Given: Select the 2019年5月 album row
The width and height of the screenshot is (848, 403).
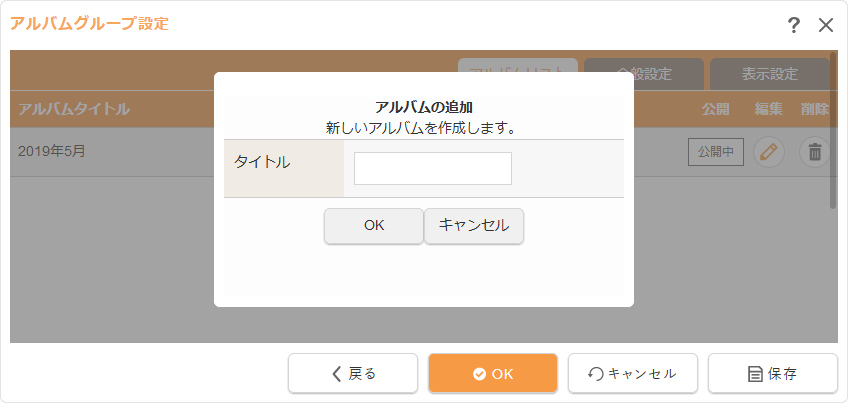Looking at the screenshot, I should 100,152.
